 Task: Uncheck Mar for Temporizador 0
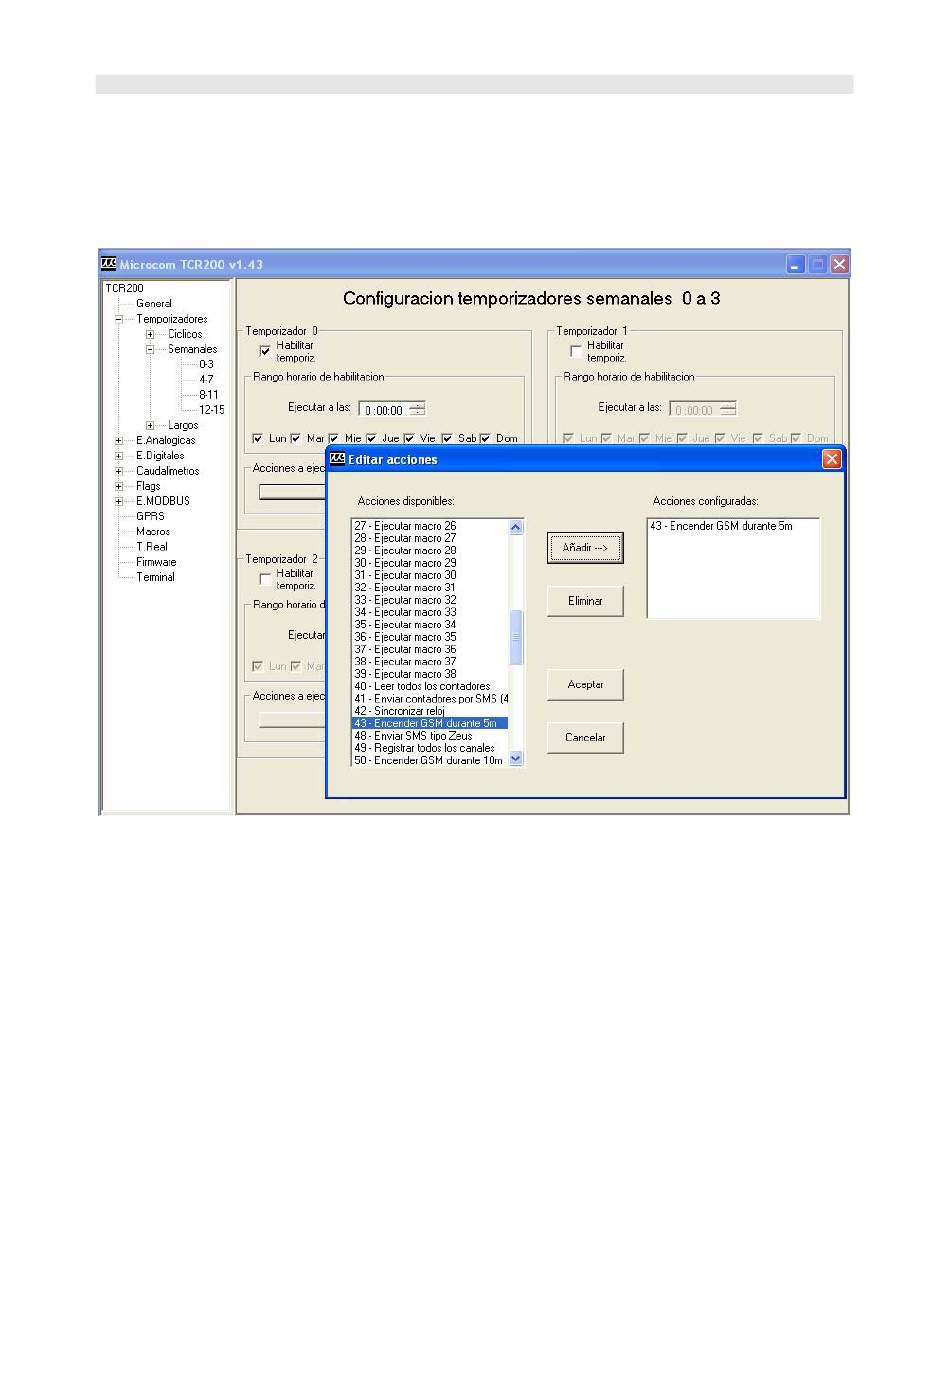pyautogui.click(x=296, y=438)
